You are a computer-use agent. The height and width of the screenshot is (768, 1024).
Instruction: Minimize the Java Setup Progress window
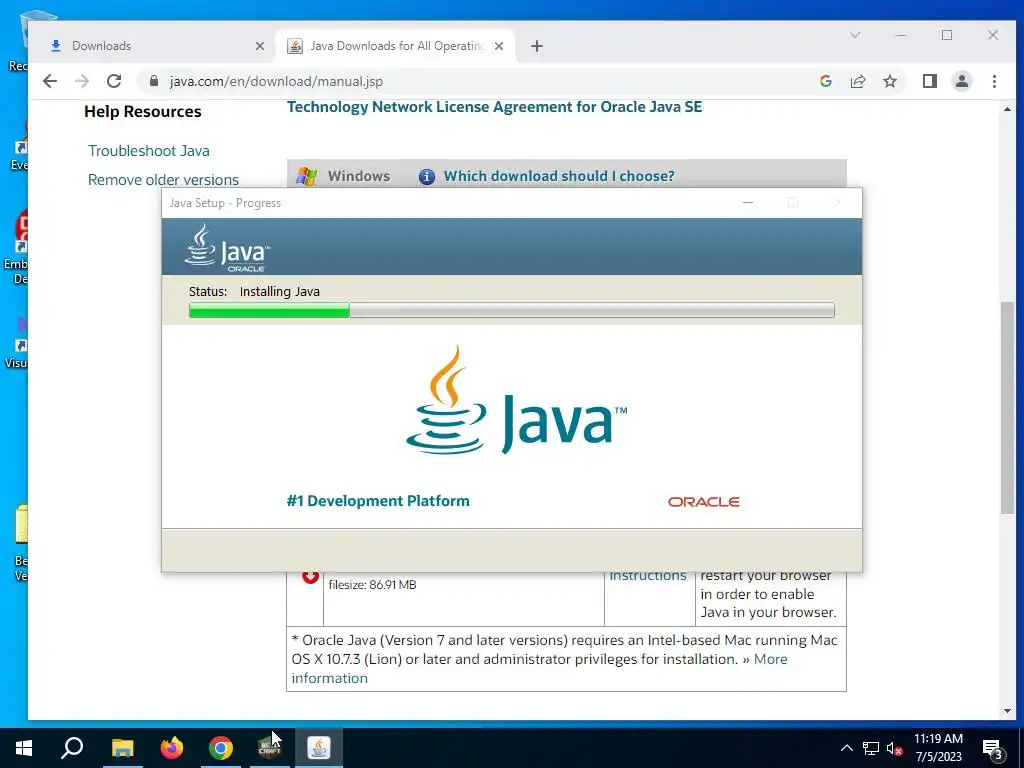pyautogui.click(x=748, y=203)
